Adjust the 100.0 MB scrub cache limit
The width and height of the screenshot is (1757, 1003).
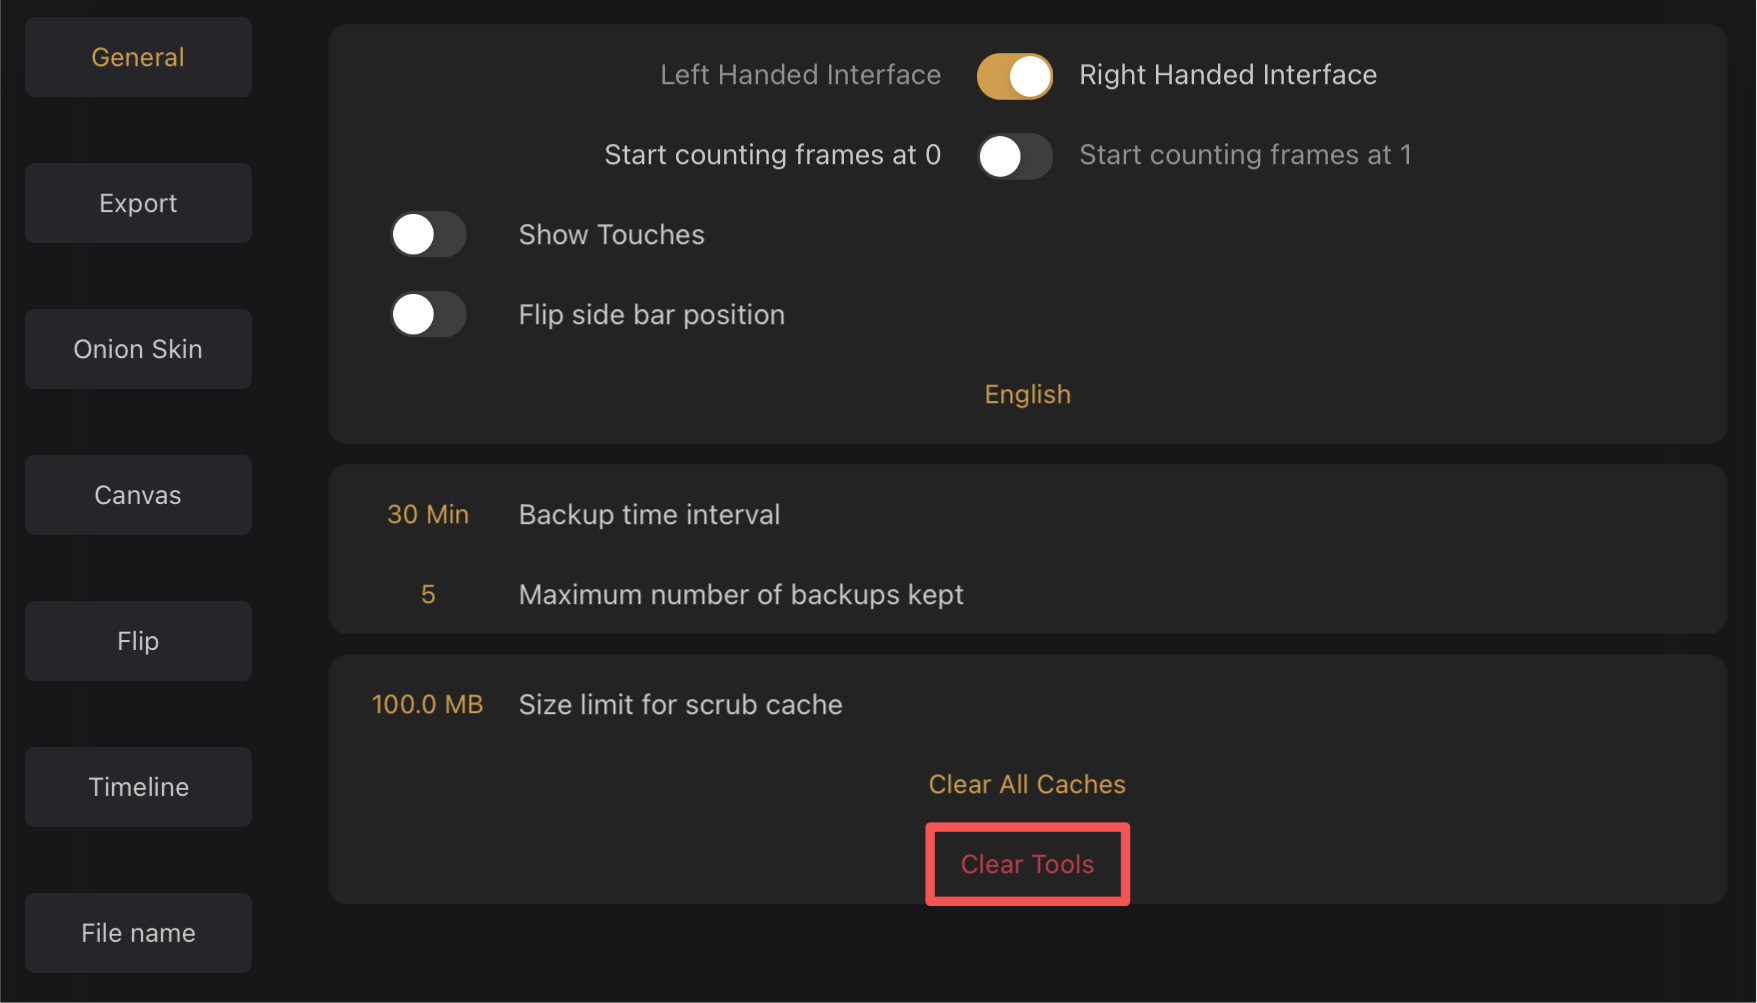427,704
